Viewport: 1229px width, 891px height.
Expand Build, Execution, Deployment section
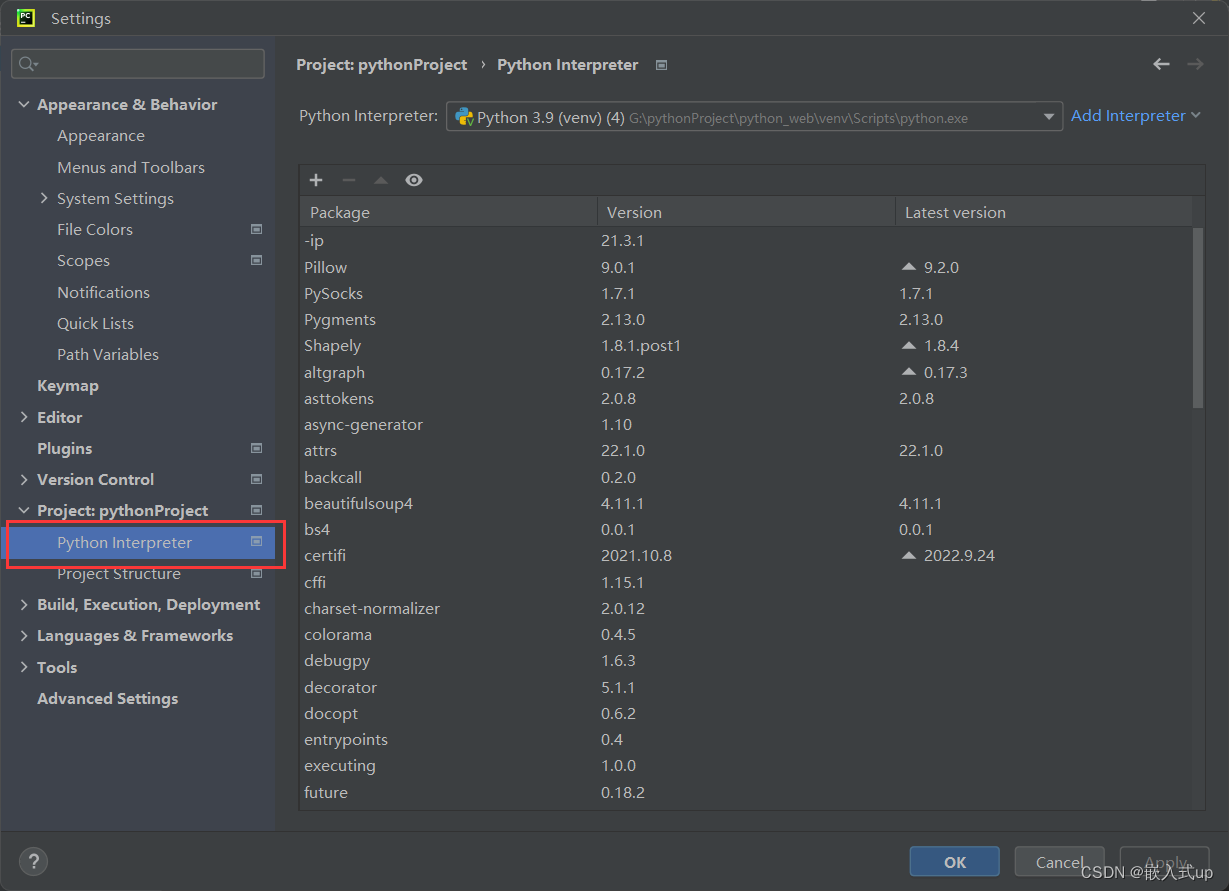[x=24, y=604]
